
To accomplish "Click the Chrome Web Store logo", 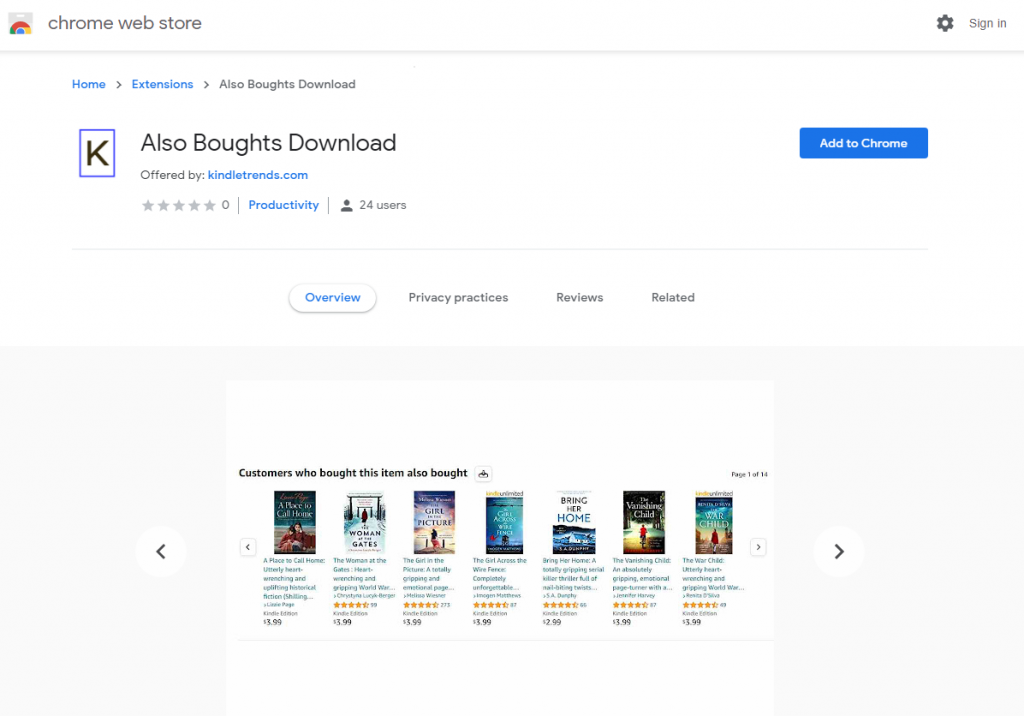I will click(x=20, y=24).
